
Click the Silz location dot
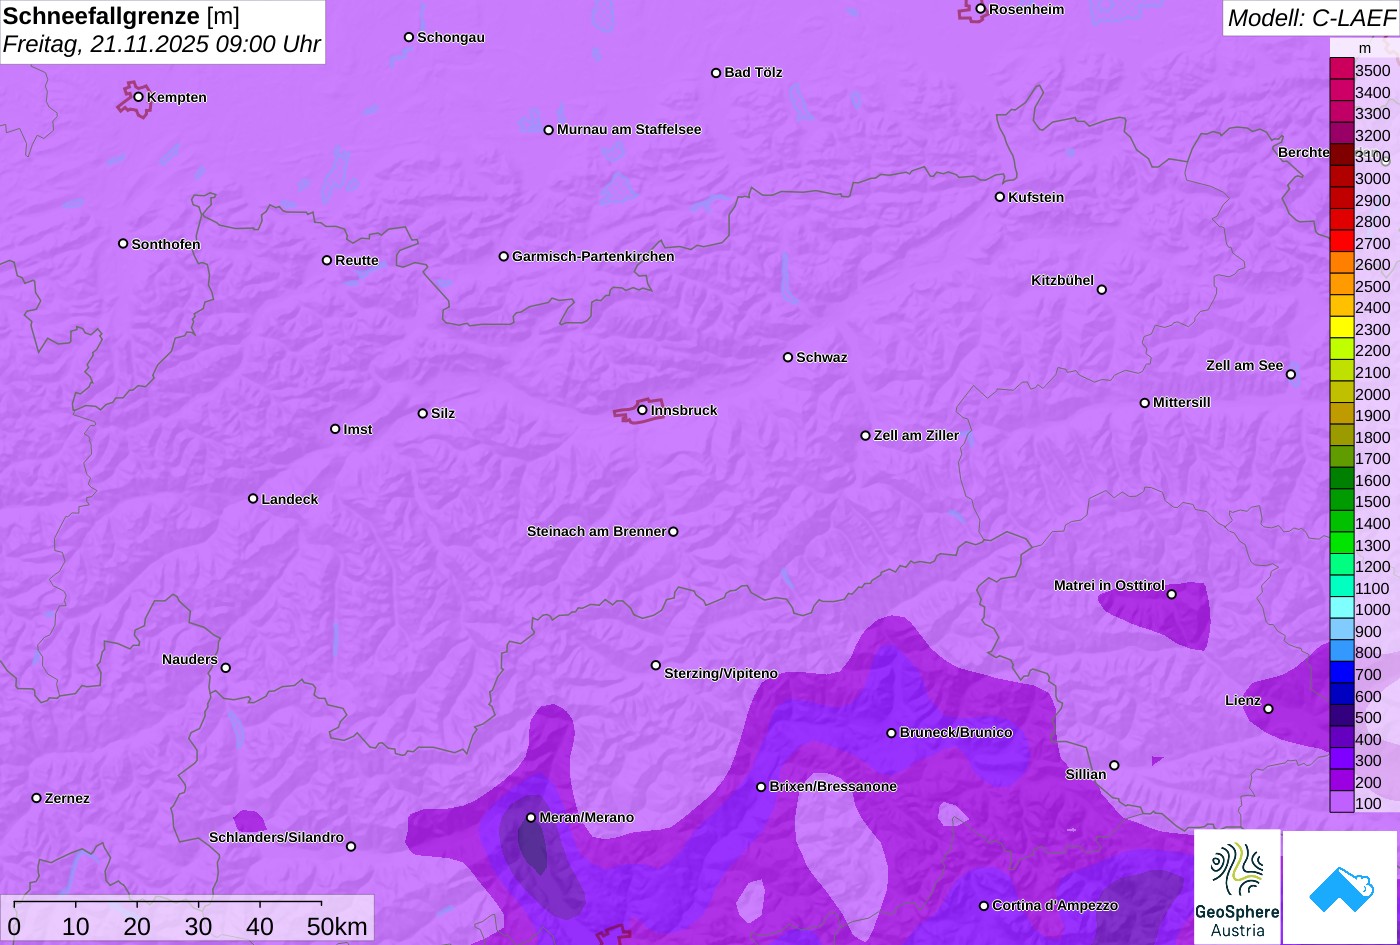tap(422, 413)
